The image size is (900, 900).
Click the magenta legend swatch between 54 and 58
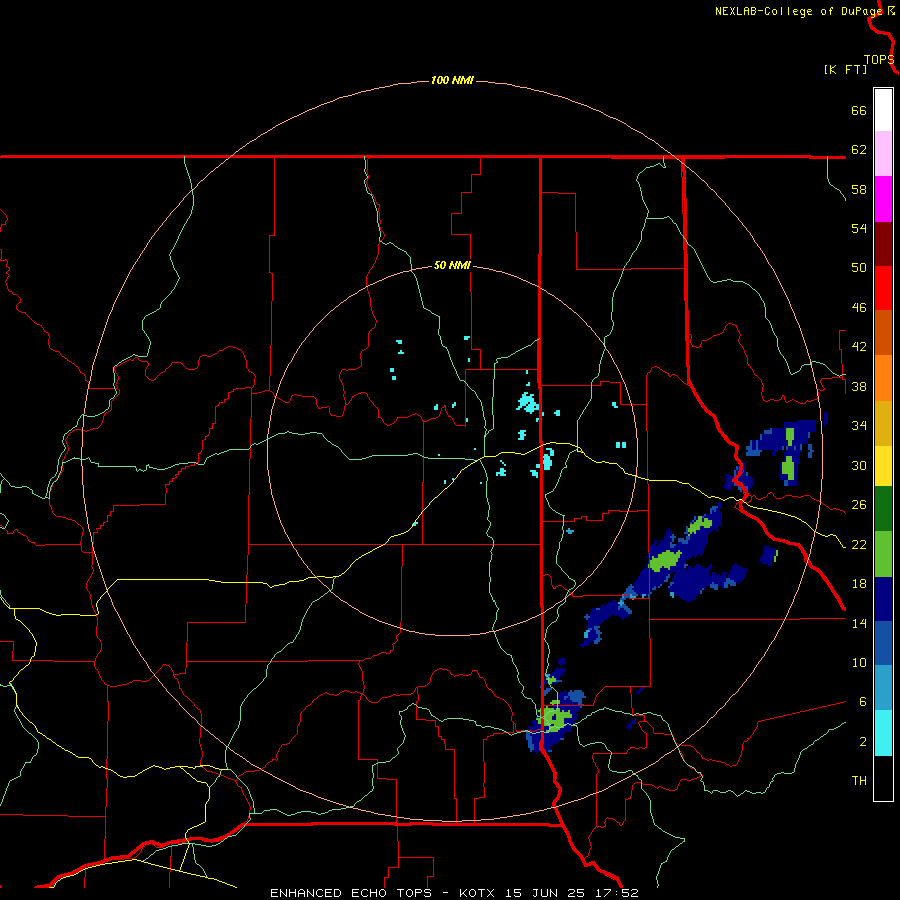[883, 199]
